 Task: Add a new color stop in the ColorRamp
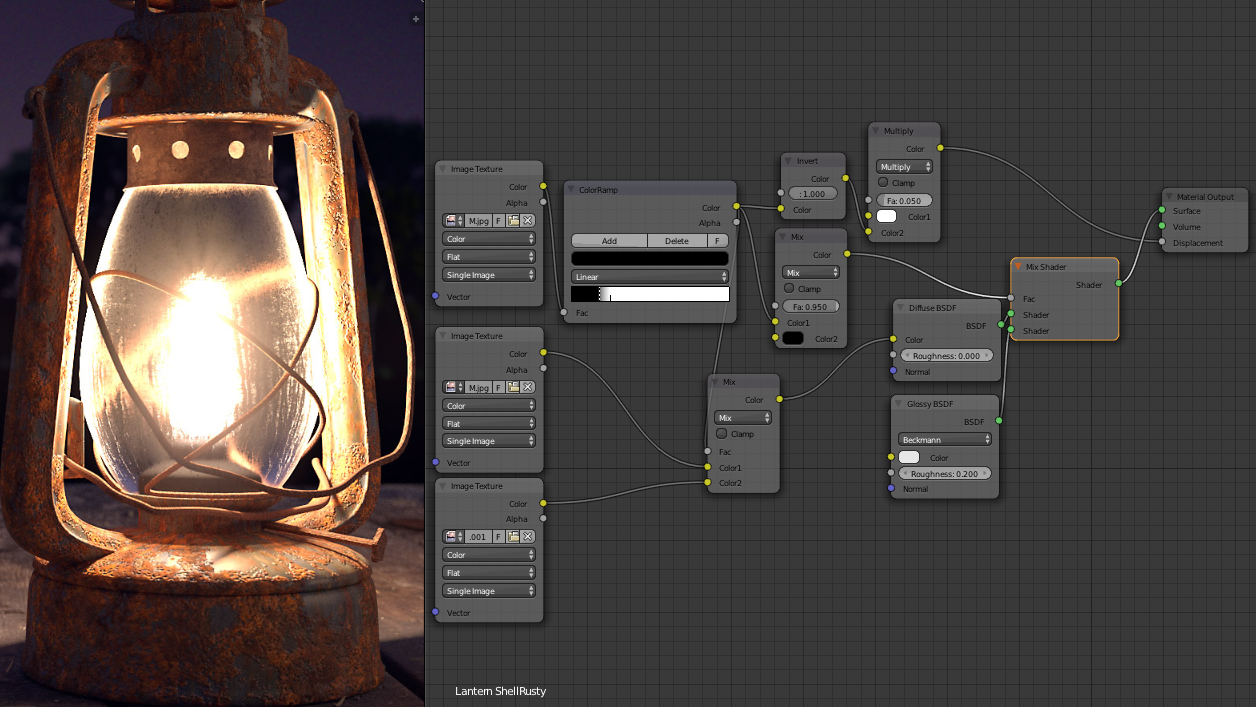point(608,240)
